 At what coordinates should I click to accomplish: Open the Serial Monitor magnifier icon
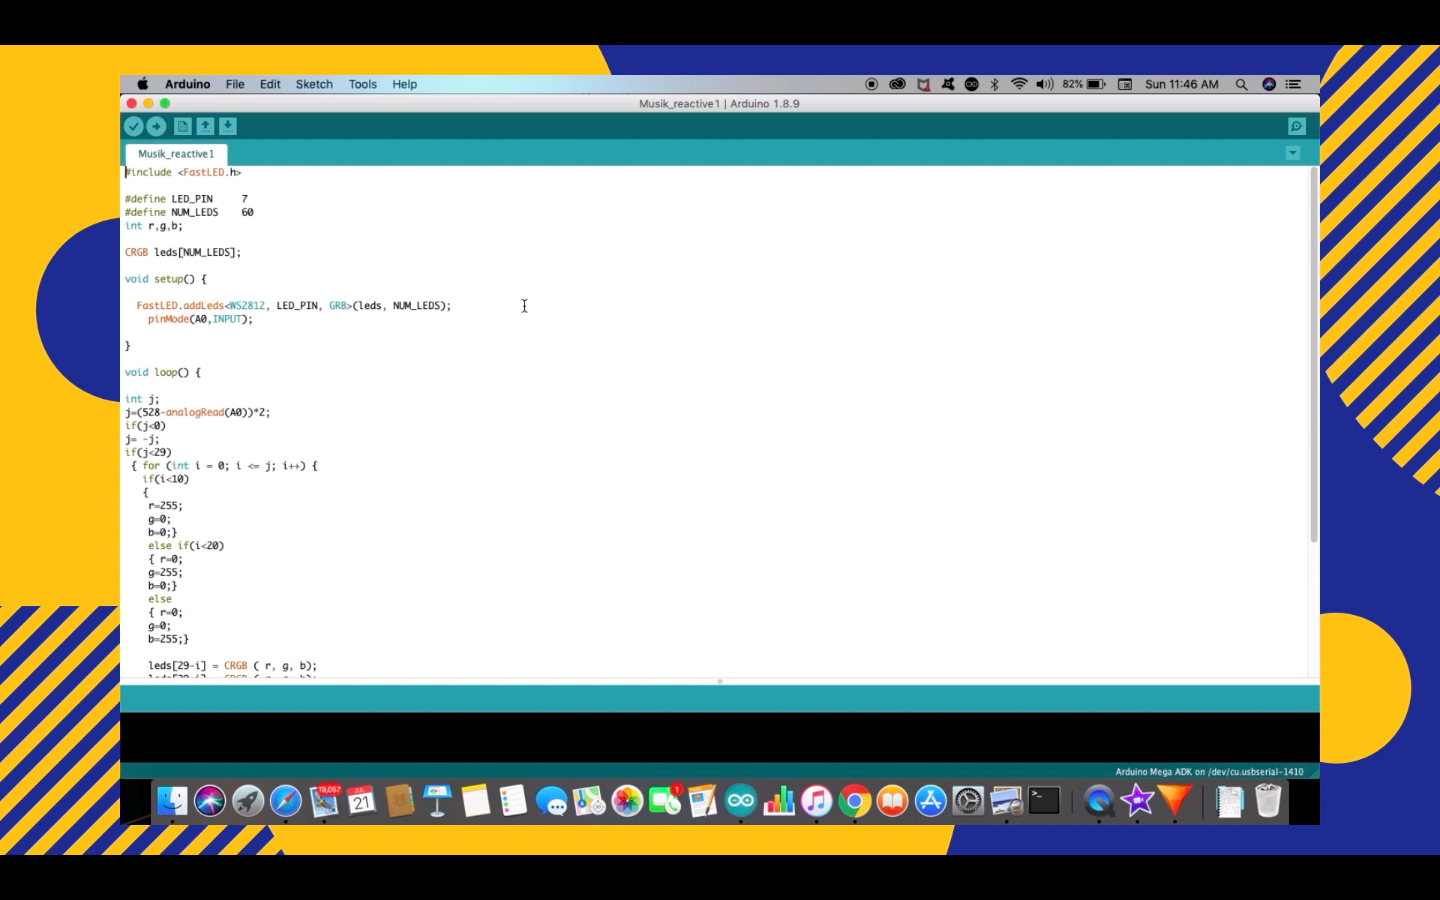(1297, 126)
